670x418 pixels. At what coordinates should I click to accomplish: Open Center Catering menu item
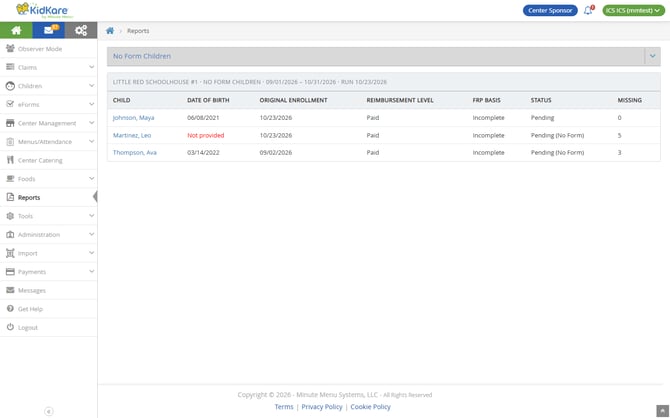coord(49,160)
